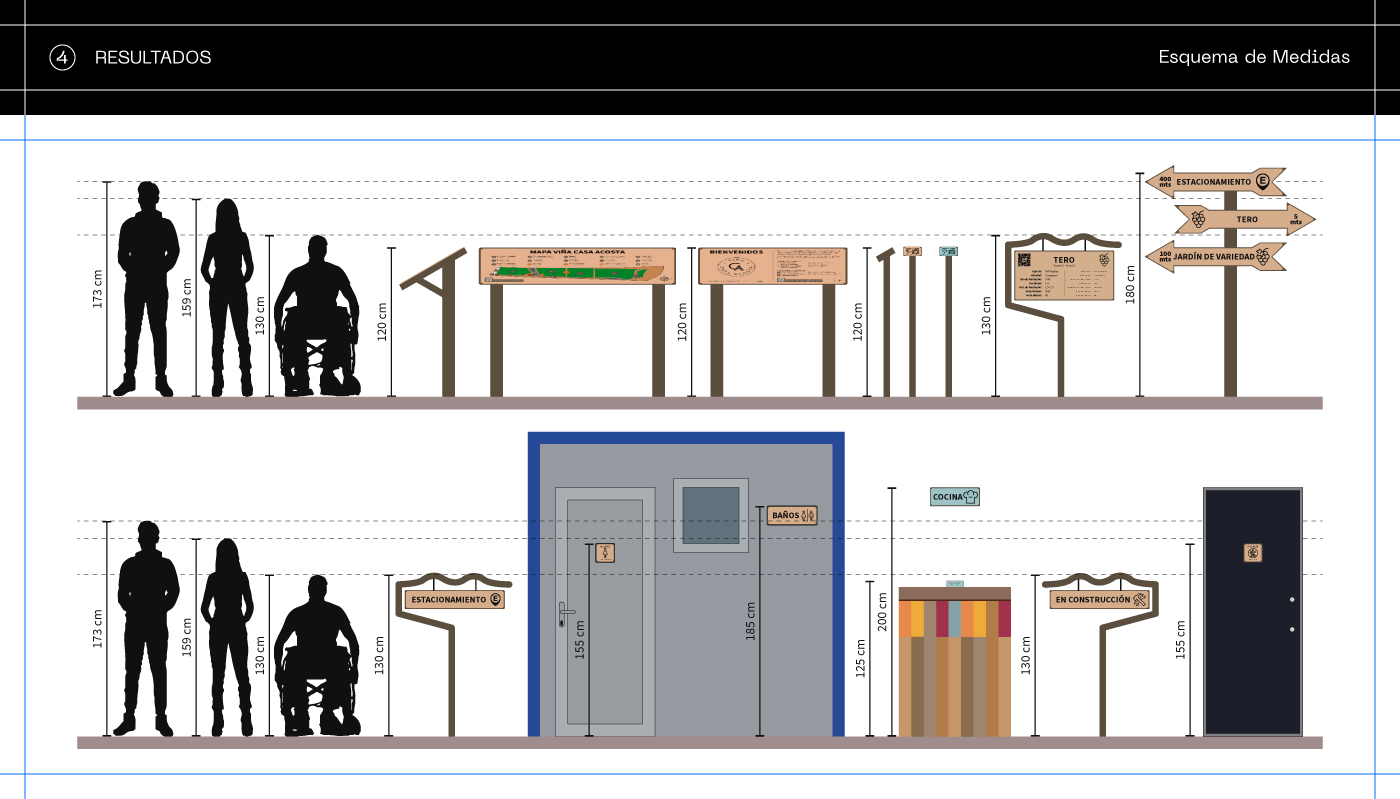1400x799 pixels.
Task: Click the top ESTACIONAMIENTO arrow sign
Action: pyautogui.click(x=1215, y=182)
